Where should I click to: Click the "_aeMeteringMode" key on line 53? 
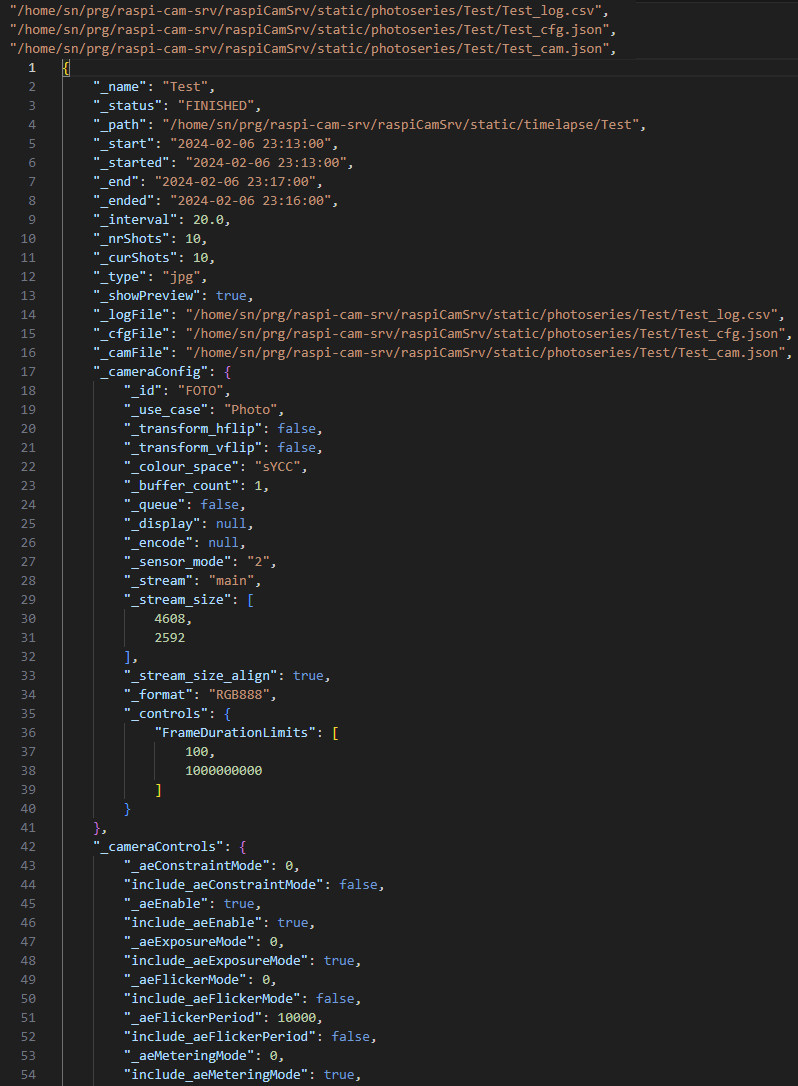[x=189, y=1056]
